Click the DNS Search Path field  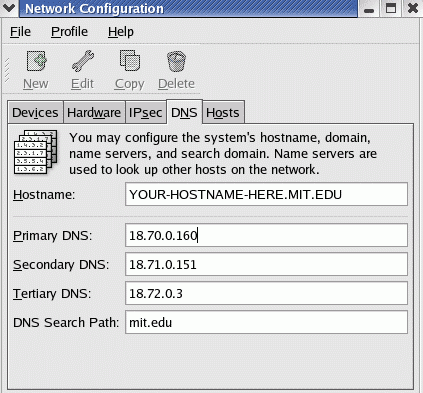click(x=266, y=322)
